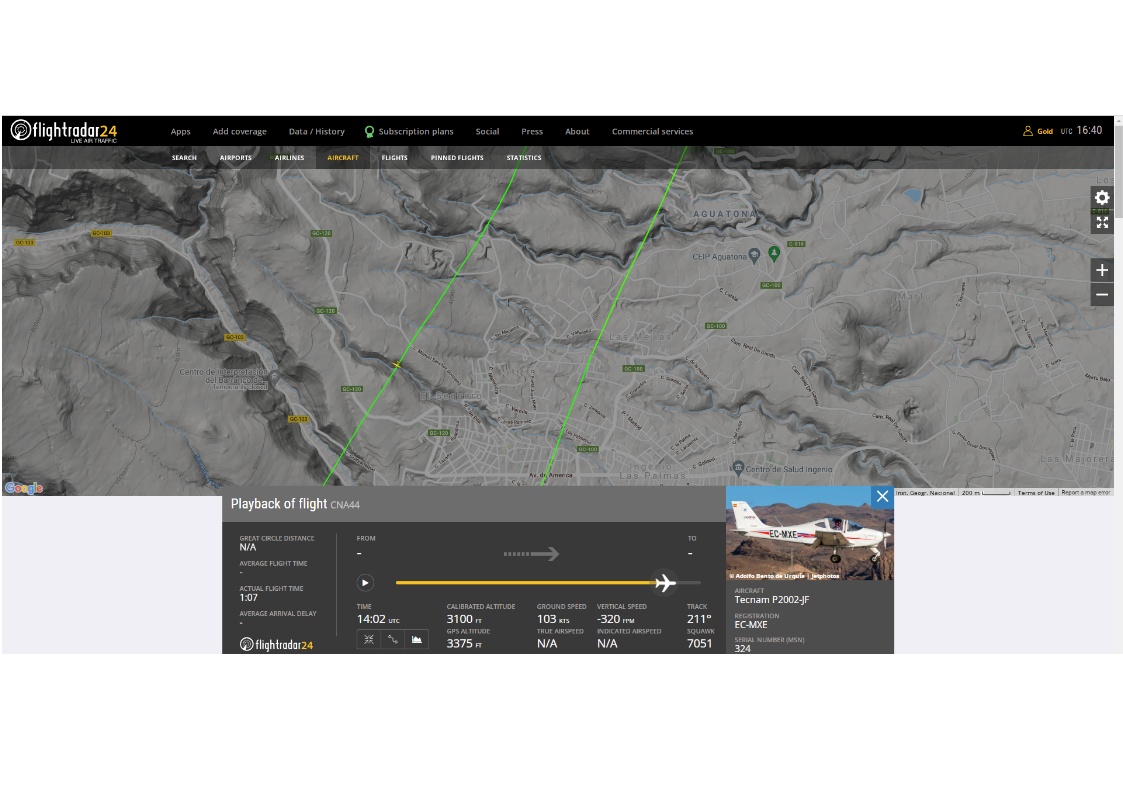This screenshot has height=794, width=1123.
Task: Open Data / History menu
Action: (x=317, y=132)
